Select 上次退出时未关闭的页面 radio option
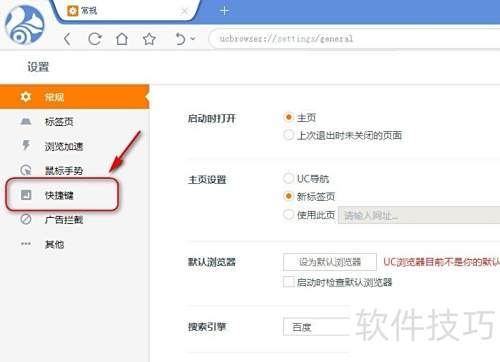500x362 pixels. point(288,135)
